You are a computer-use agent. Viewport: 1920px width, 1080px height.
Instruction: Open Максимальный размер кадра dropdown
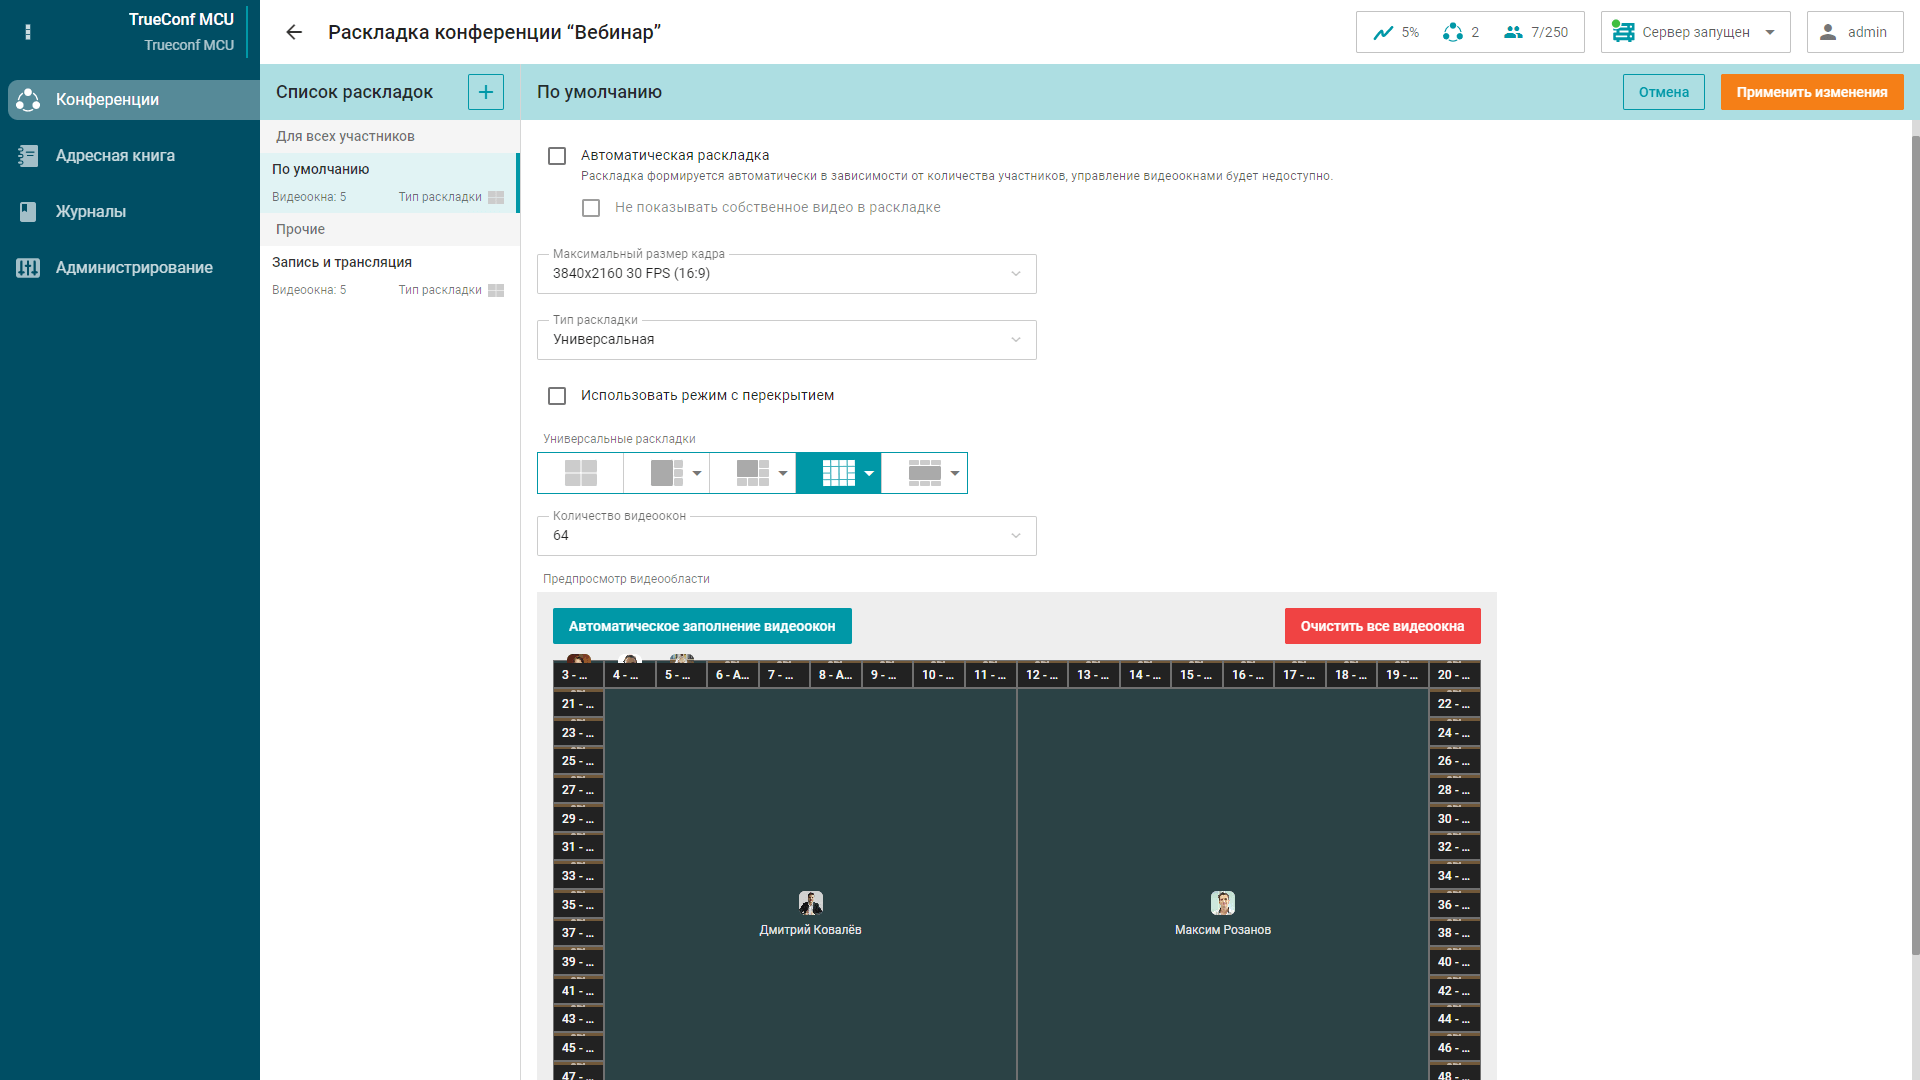(786, 274)
